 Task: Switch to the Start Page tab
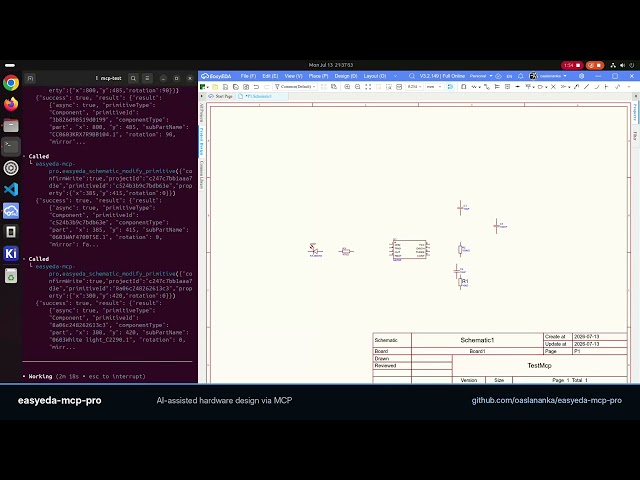pyautogui.click(x=220, y=96)
